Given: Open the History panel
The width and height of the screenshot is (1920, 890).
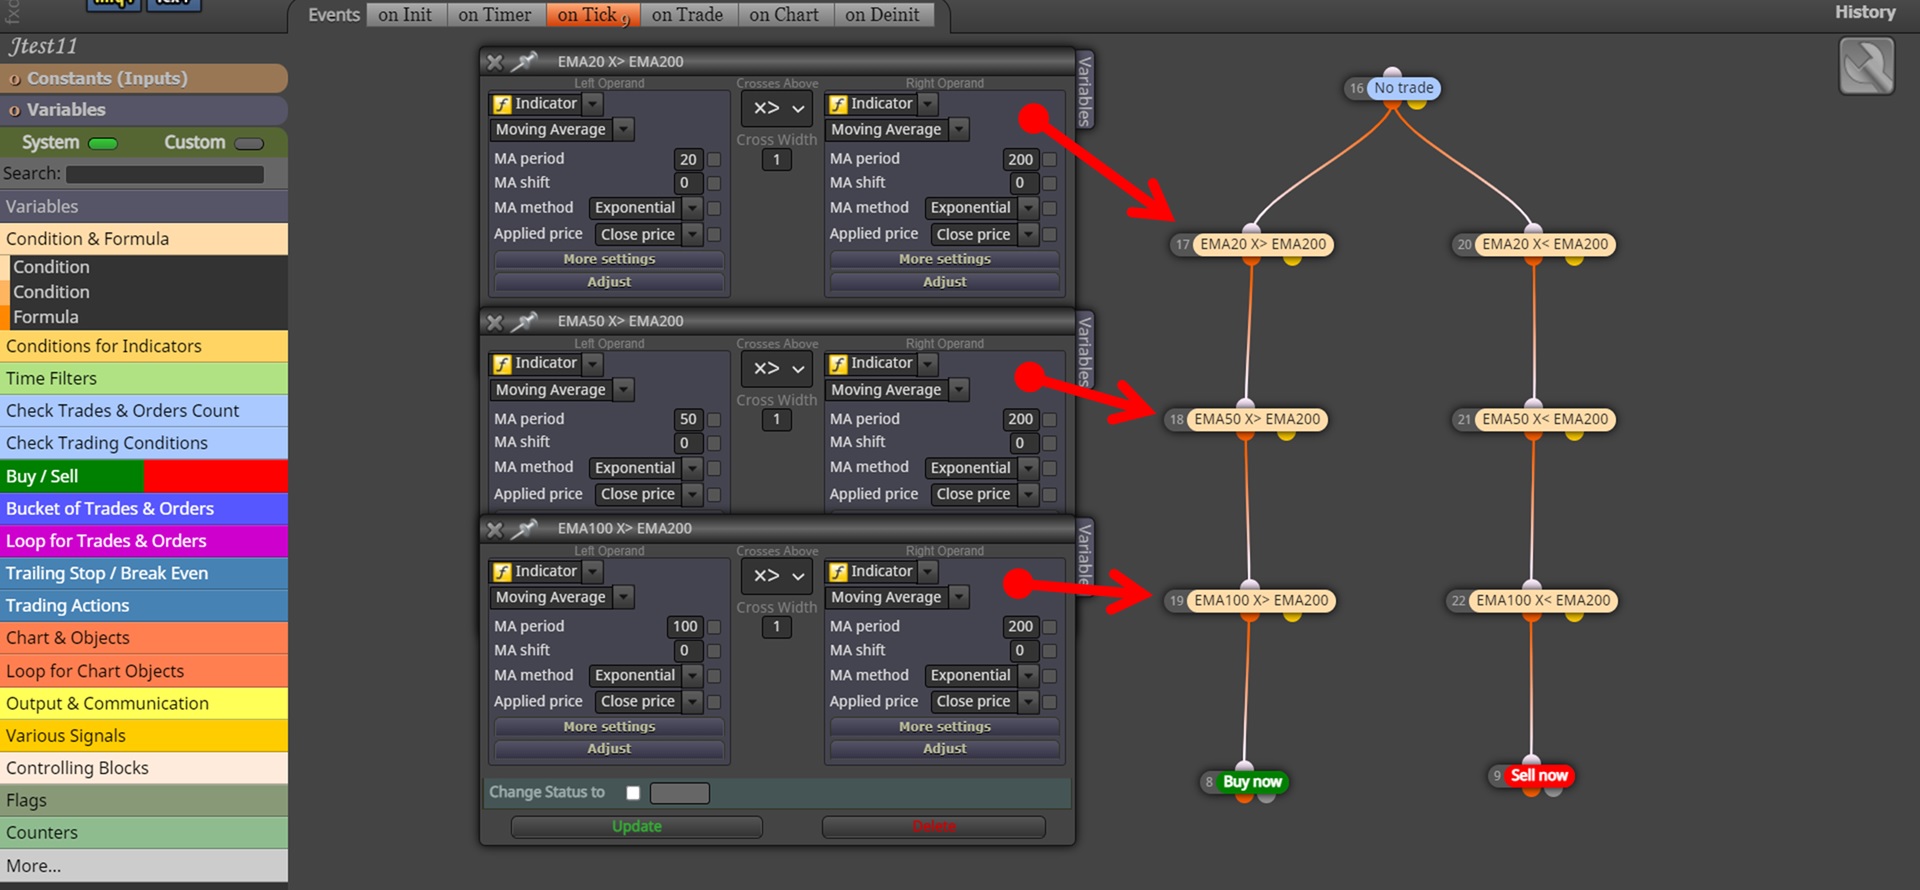Looking at the screenshot, I should pos(1865,12).
